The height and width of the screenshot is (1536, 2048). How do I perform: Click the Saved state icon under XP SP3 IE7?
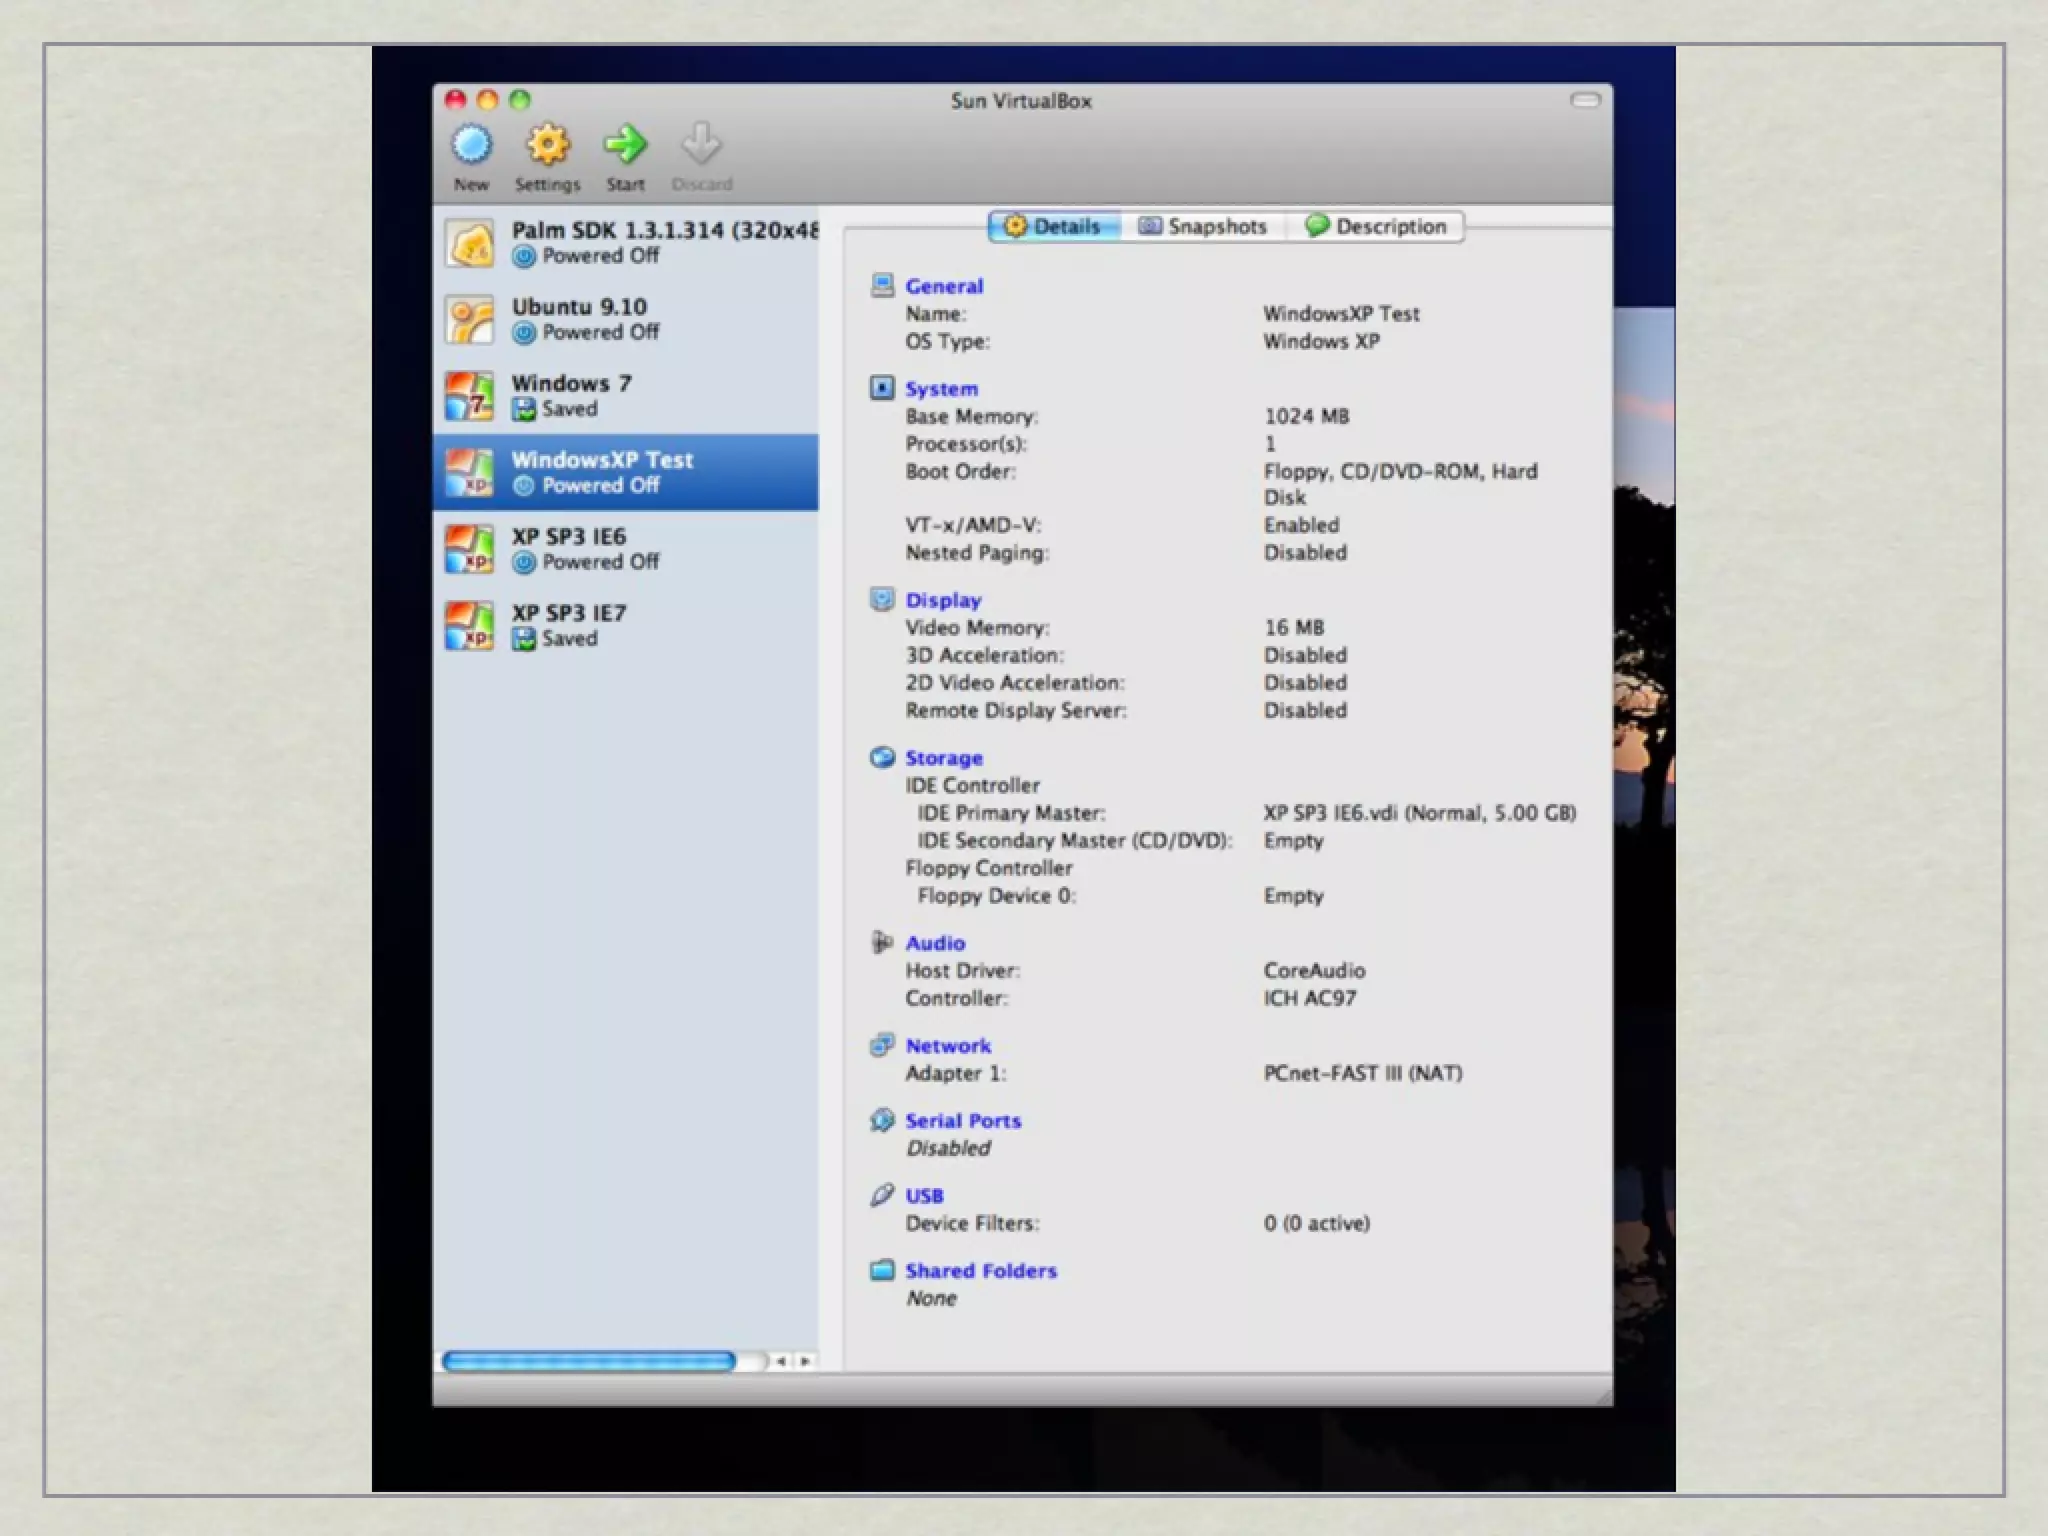pos(524,639)
